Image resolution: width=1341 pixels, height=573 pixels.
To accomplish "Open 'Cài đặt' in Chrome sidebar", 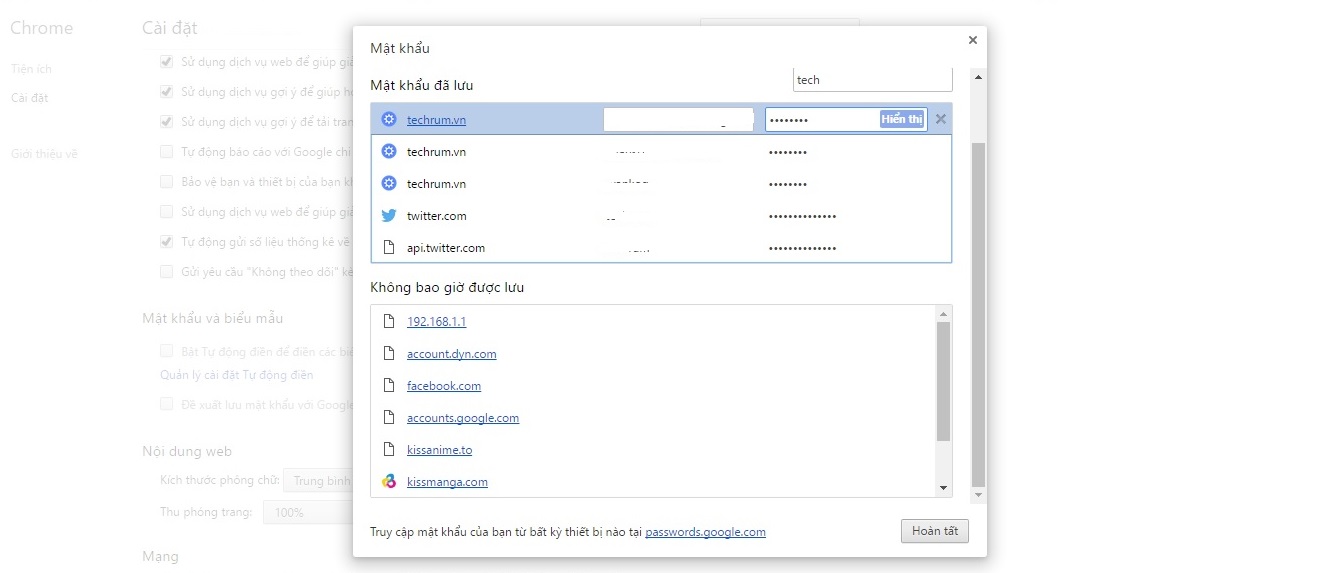I will point(30,98).
